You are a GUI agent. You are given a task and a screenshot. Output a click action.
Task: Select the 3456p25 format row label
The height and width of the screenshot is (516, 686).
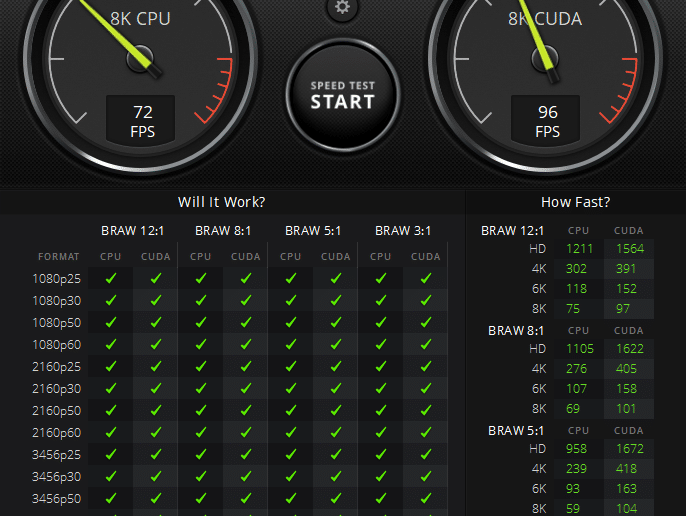pos(56,455)
